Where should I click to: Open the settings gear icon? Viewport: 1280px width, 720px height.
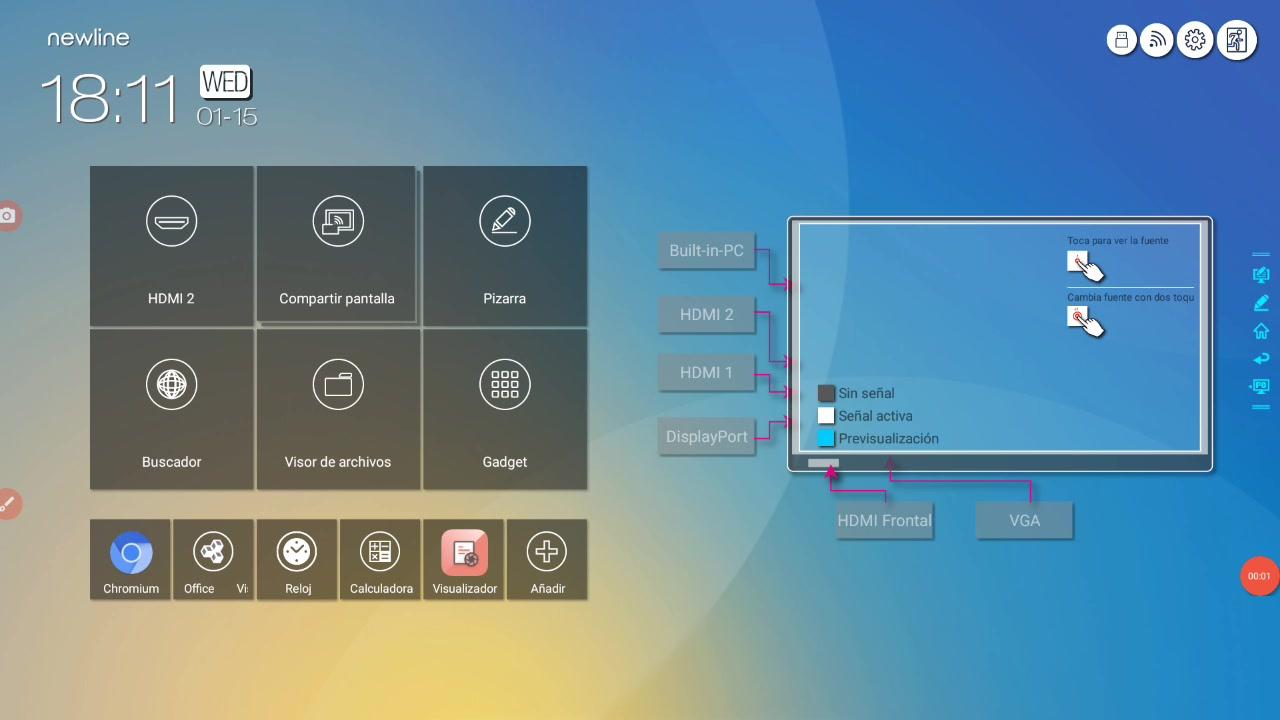point(1195,40)
